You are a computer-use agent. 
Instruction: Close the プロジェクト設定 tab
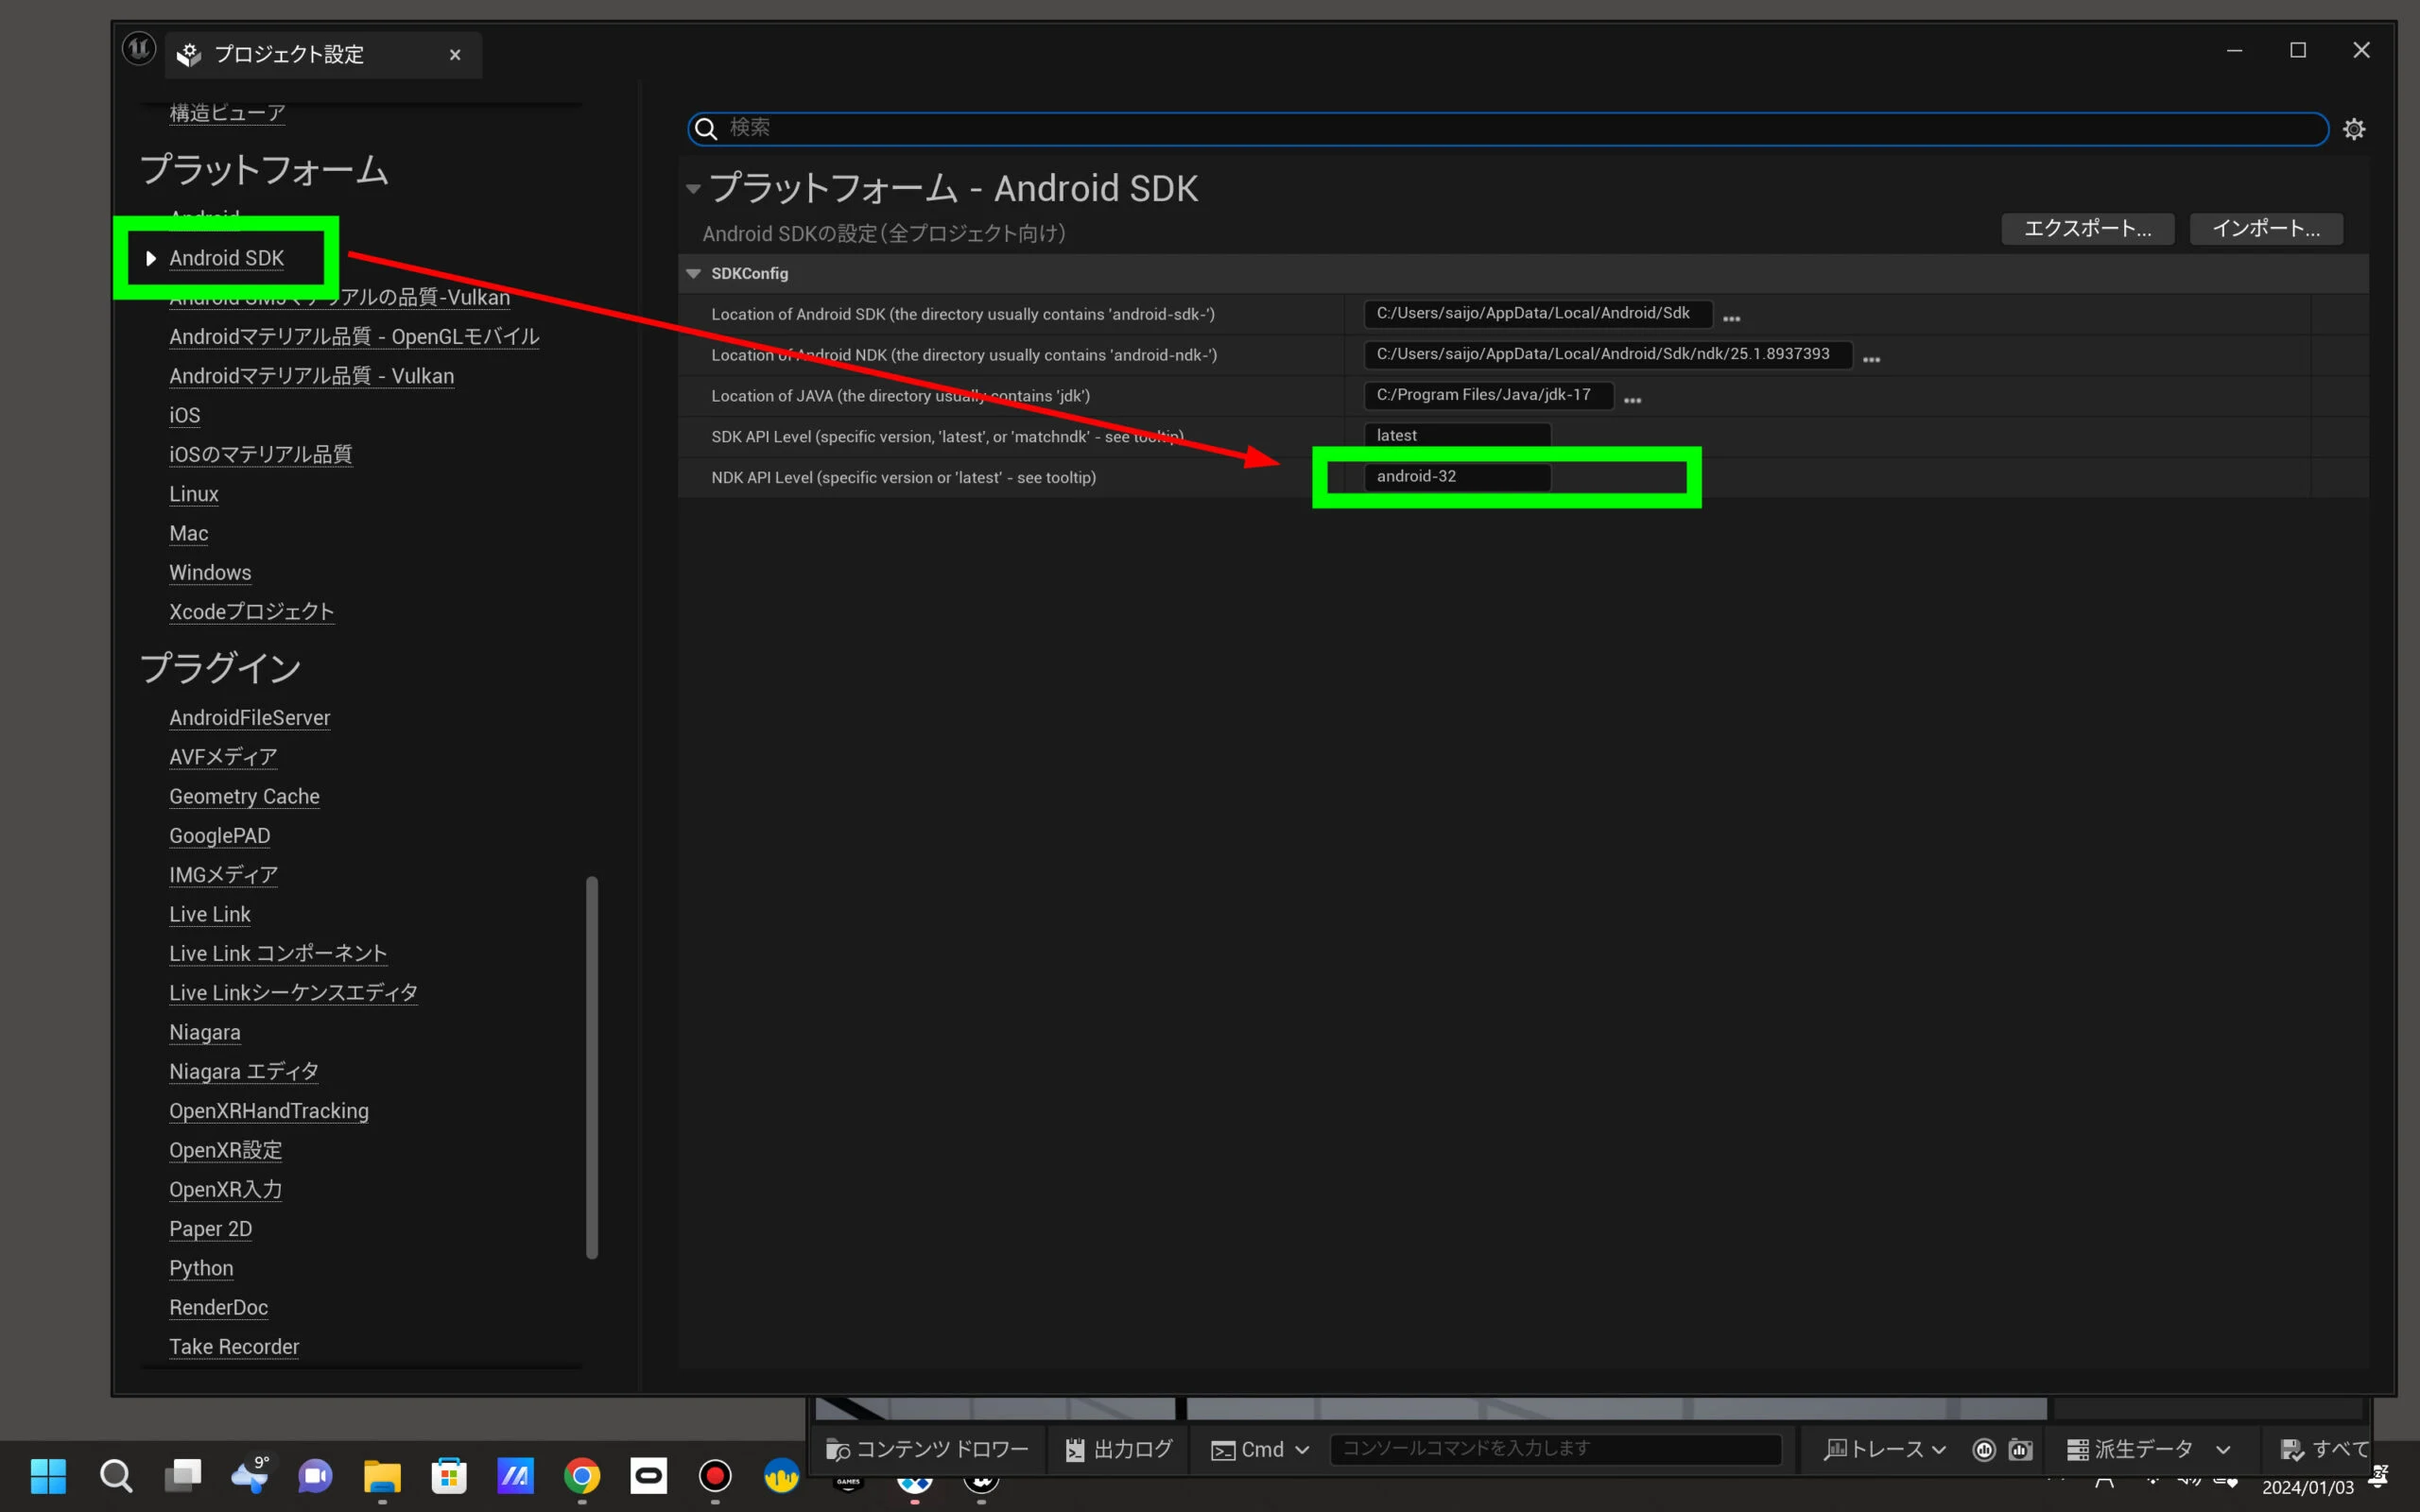[x=455, y=55]
